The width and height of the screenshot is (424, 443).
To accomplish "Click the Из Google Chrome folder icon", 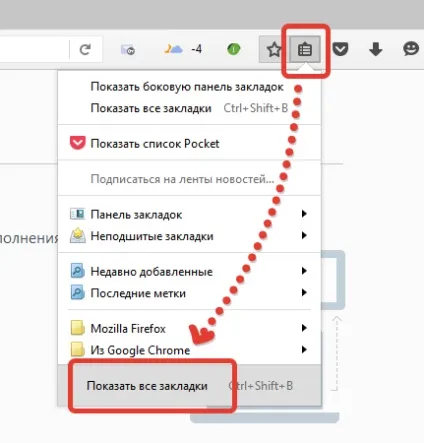I will pos(77,350).
